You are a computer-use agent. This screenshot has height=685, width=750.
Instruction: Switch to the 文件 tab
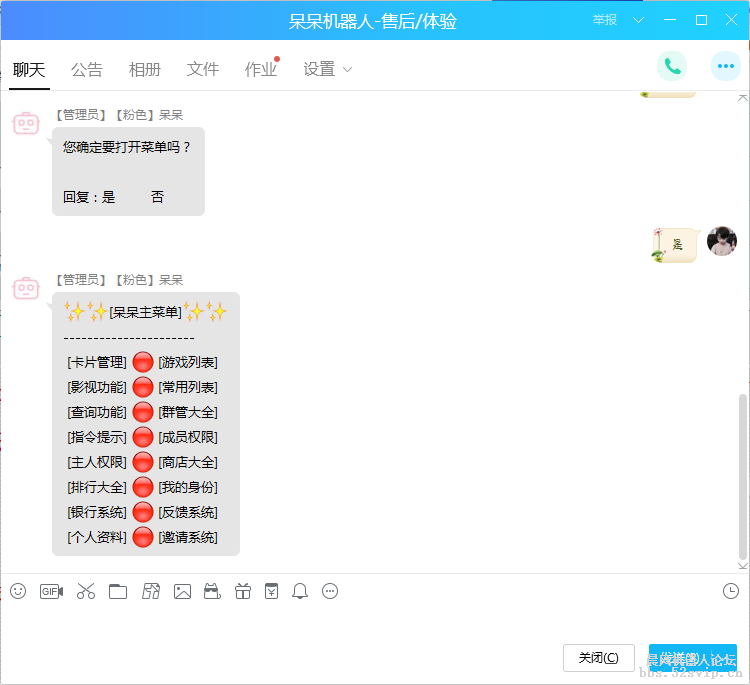click(203, 69)
